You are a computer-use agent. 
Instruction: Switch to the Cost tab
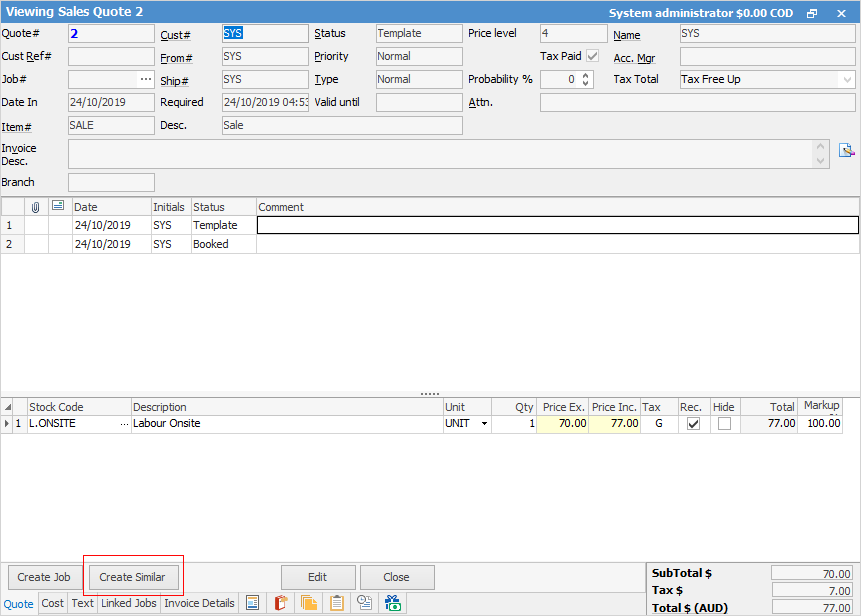coord(53,603)
